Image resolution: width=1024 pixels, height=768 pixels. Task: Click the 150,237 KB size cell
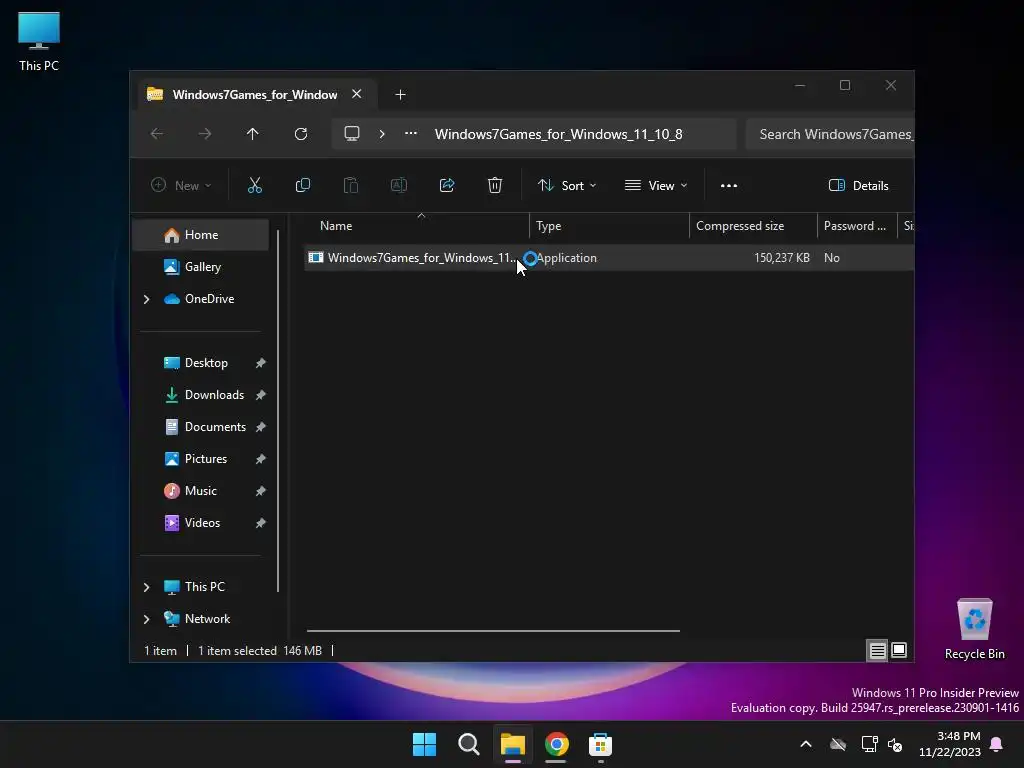coord(782,258)
